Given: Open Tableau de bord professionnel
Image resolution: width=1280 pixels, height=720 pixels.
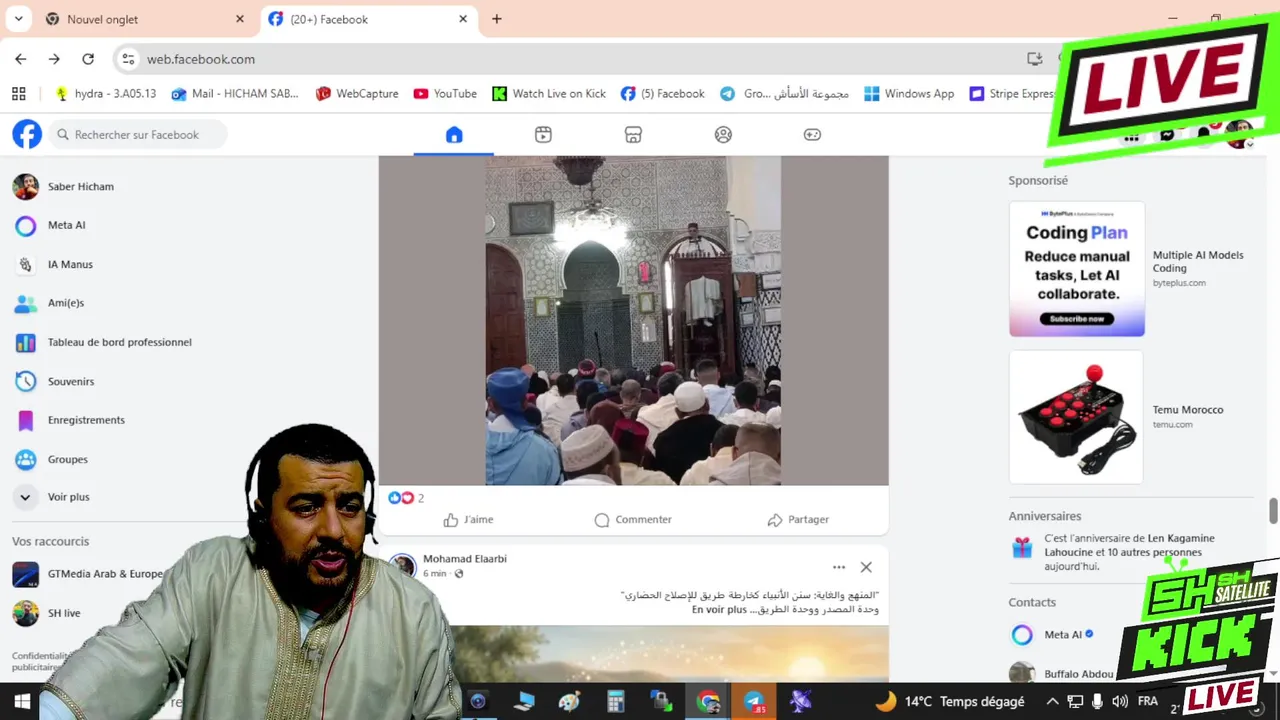Looking at the screenshot, I should tap(119, 342).
